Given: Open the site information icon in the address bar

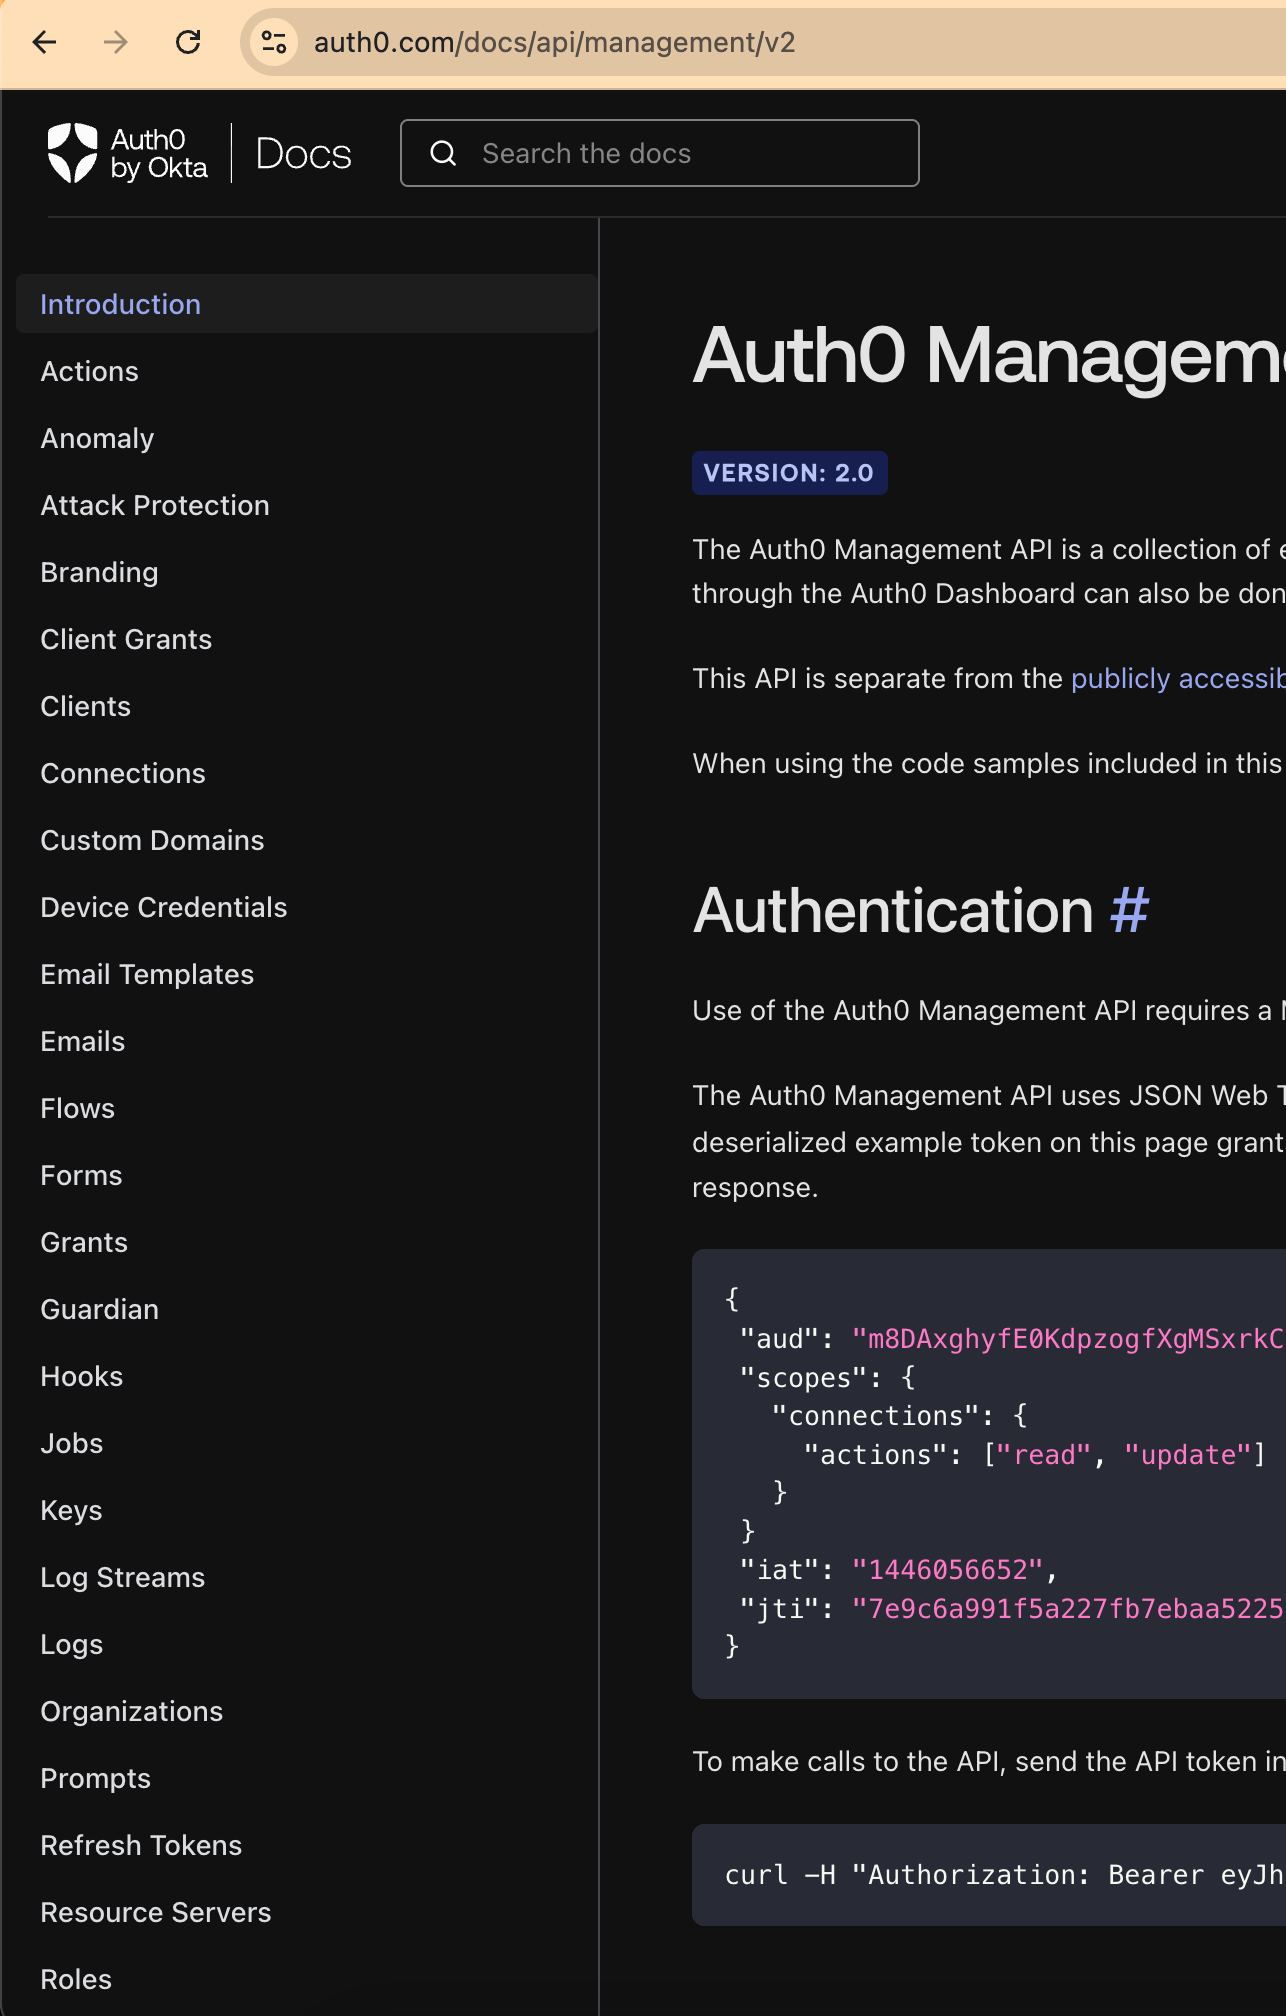Looking at the screenshot, I should coord(274,42).
